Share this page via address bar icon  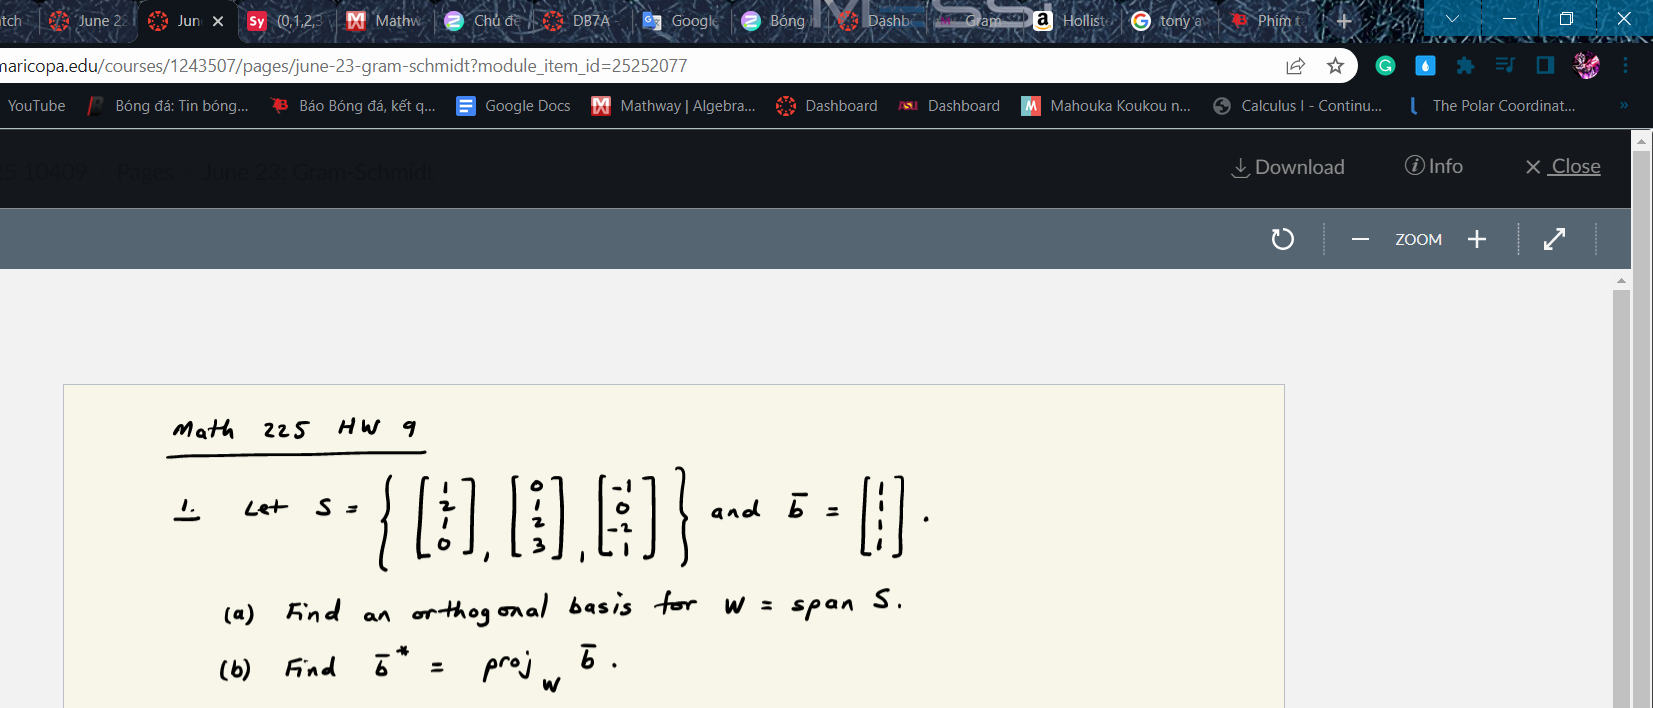(x=1296, y=66)
